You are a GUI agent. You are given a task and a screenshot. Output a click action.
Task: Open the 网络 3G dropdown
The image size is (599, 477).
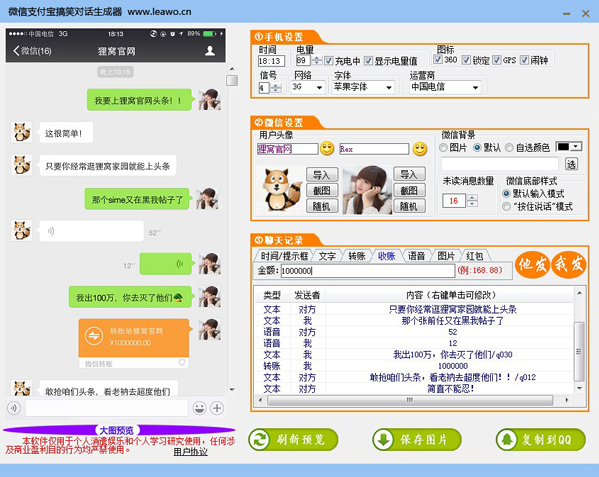pyautogui.click(x=308, y=87)
